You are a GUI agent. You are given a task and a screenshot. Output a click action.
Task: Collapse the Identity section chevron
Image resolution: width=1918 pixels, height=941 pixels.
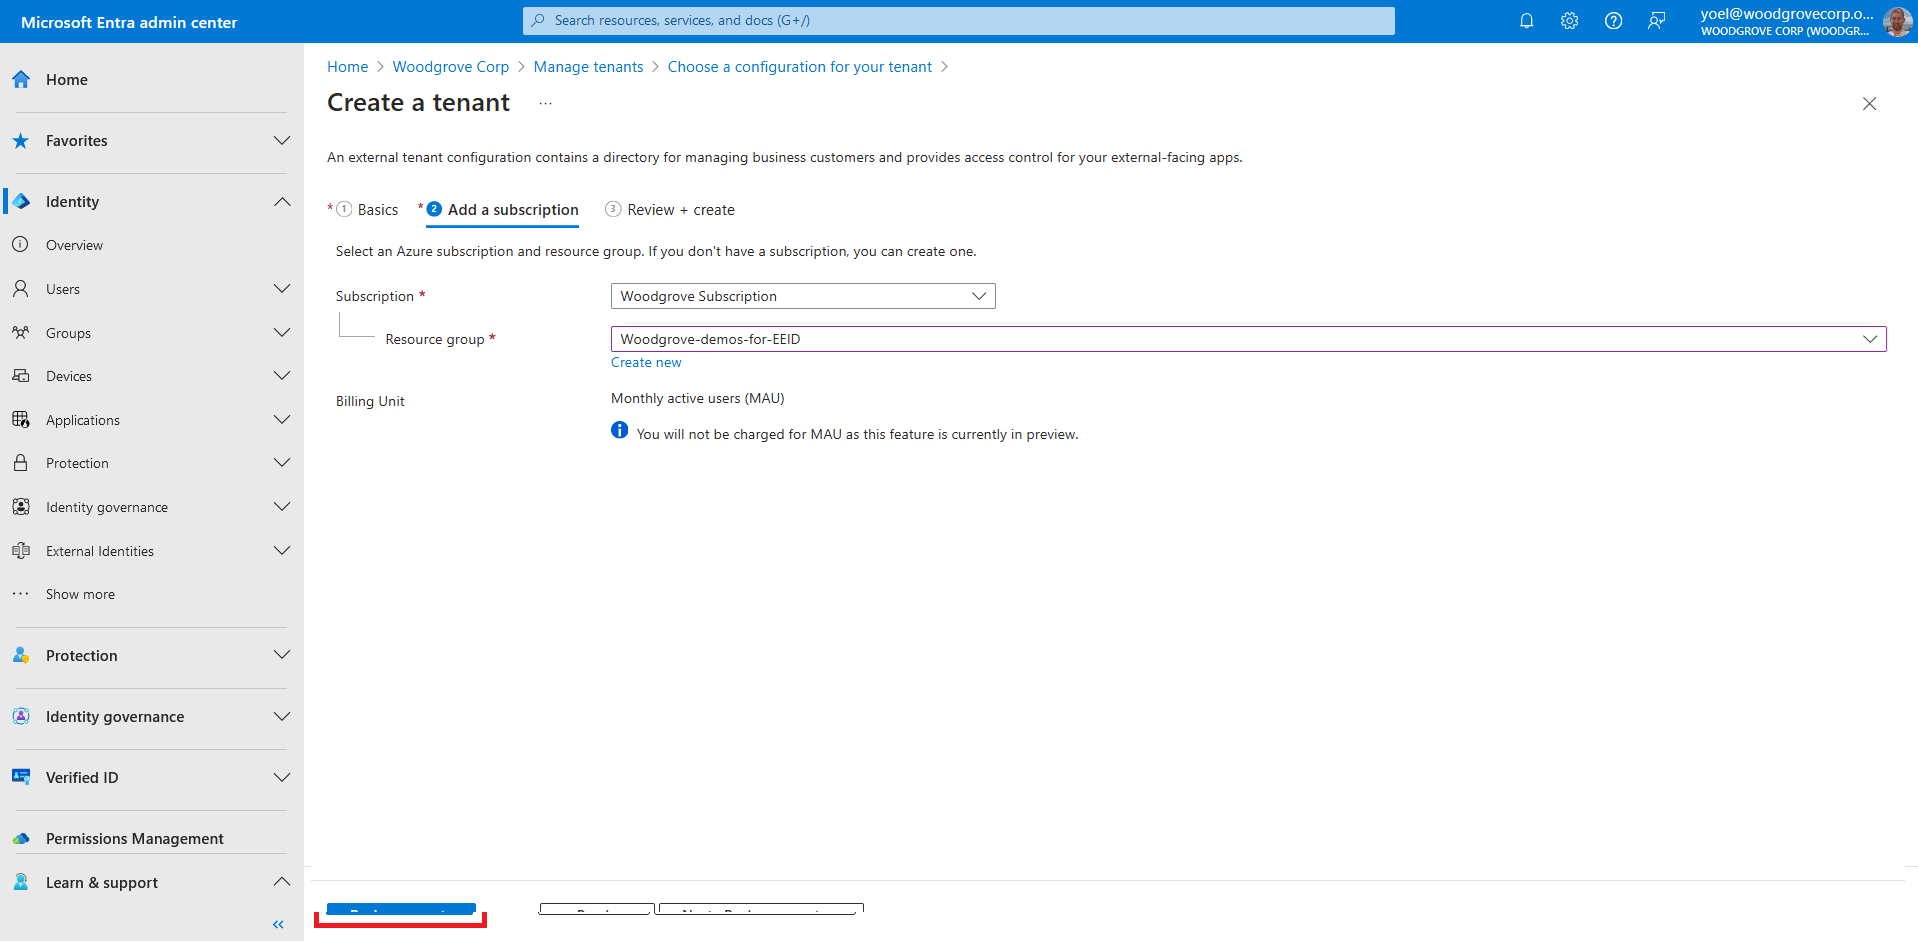pyautogui.click(x=282, y=202)
